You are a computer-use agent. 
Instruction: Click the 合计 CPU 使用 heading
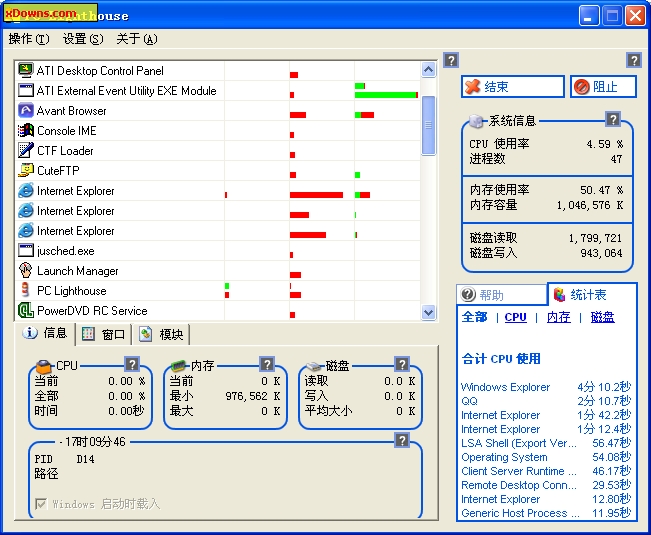(501, 359)
